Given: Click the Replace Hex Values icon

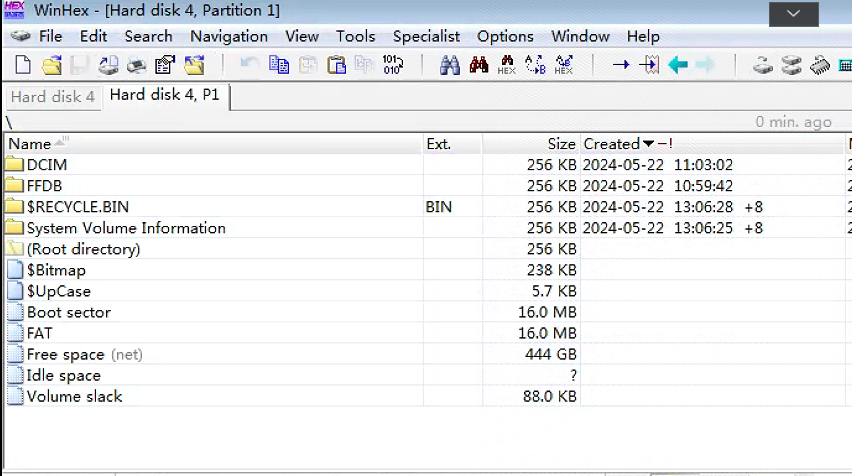Looking at the screenshot, I should [x=563, y=65].
